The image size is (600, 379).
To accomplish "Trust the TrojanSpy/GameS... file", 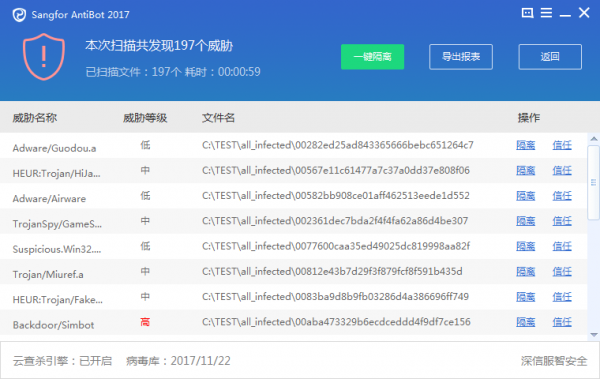I will 562,221.
